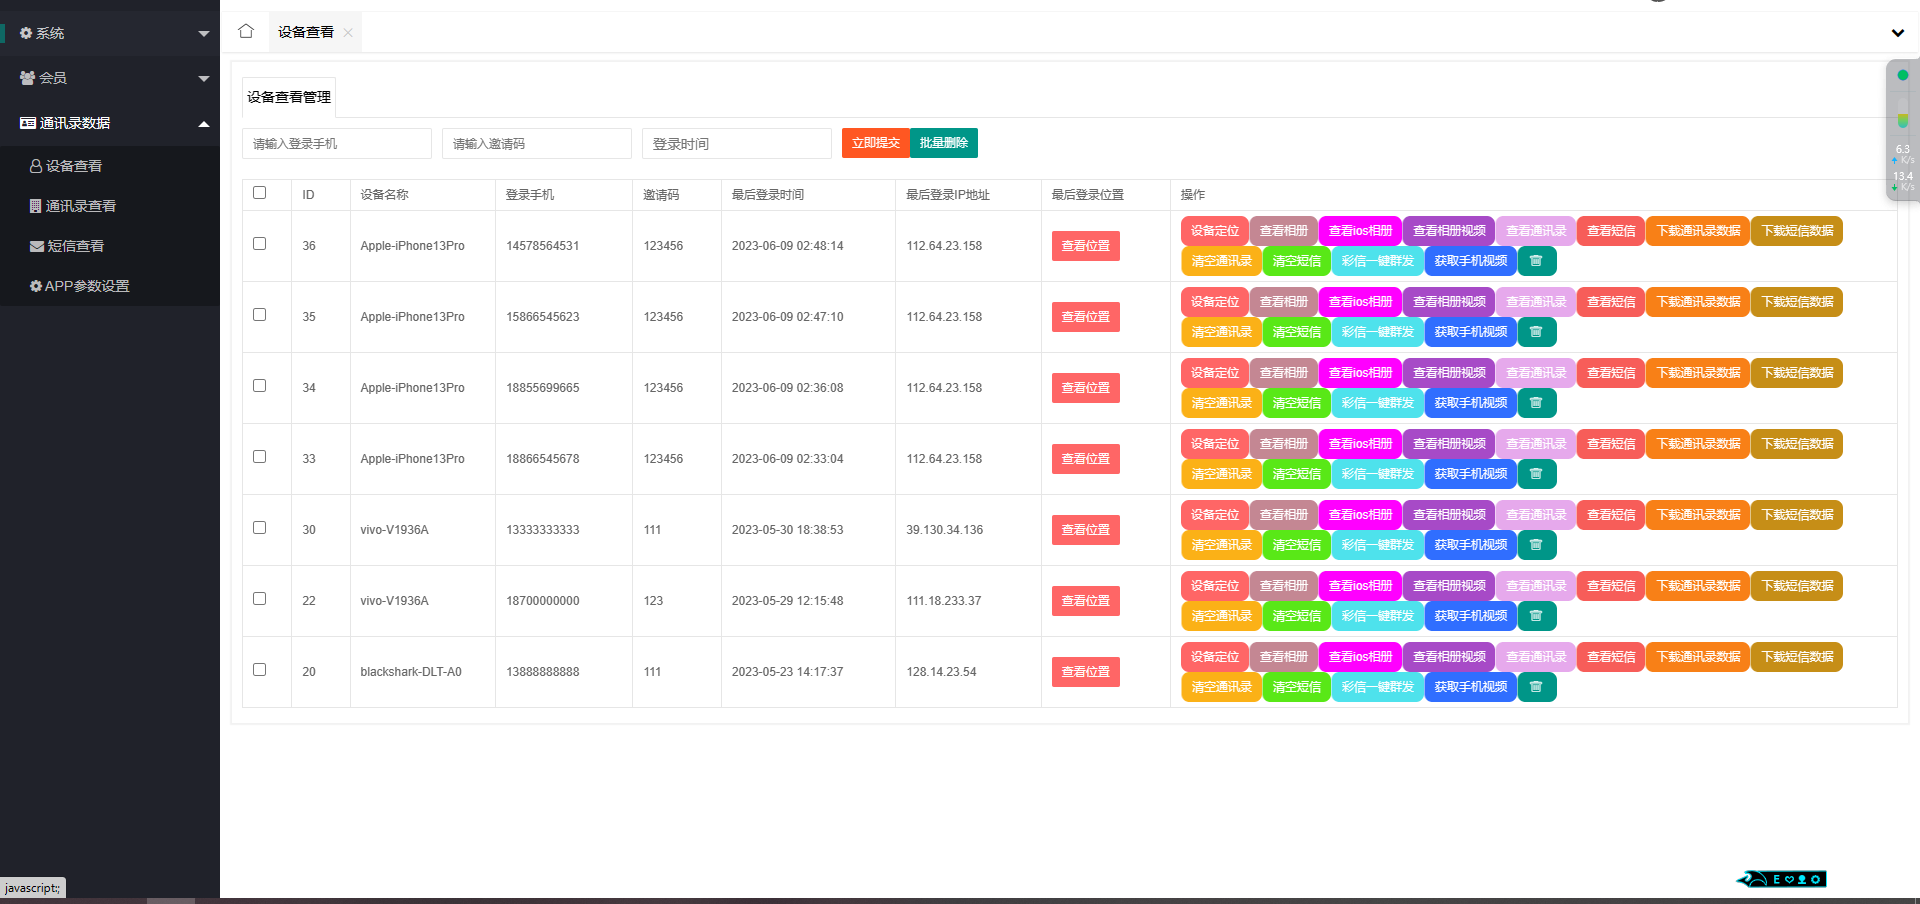Toggle select-all checkbox in table header
The width and height of the screenshot is (1920, 904).
[260, 193]
